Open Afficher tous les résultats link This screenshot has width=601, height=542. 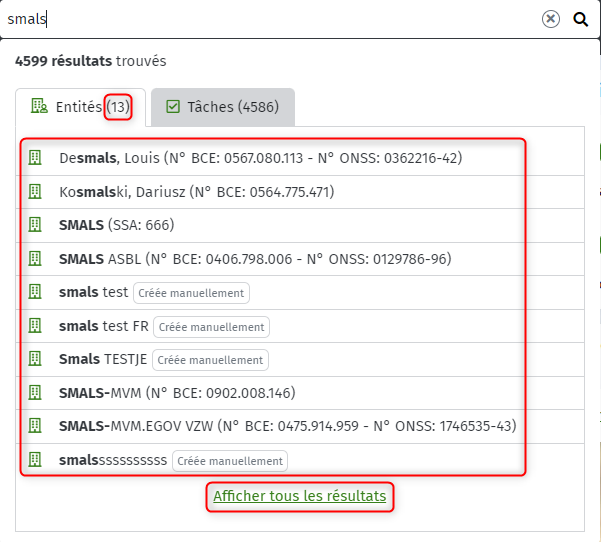(300, 496)
